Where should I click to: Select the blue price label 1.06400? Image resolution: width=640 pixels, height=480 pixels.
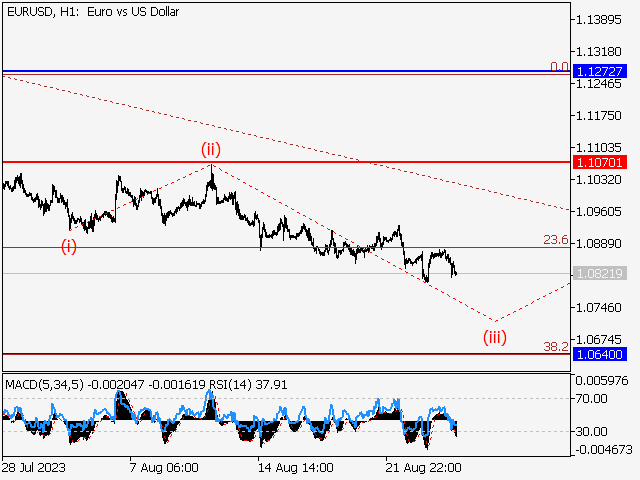point(600,354)
